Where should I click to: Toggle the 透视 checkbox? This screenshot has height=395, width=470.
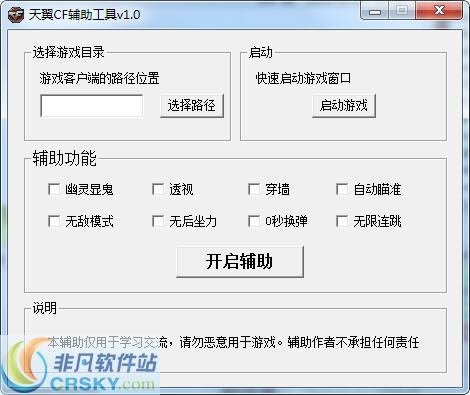(x=158, y=189)
